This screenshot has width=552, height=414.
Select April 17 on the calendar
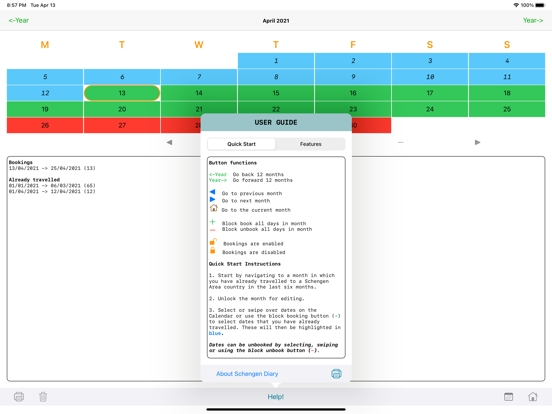coord(430,93)
